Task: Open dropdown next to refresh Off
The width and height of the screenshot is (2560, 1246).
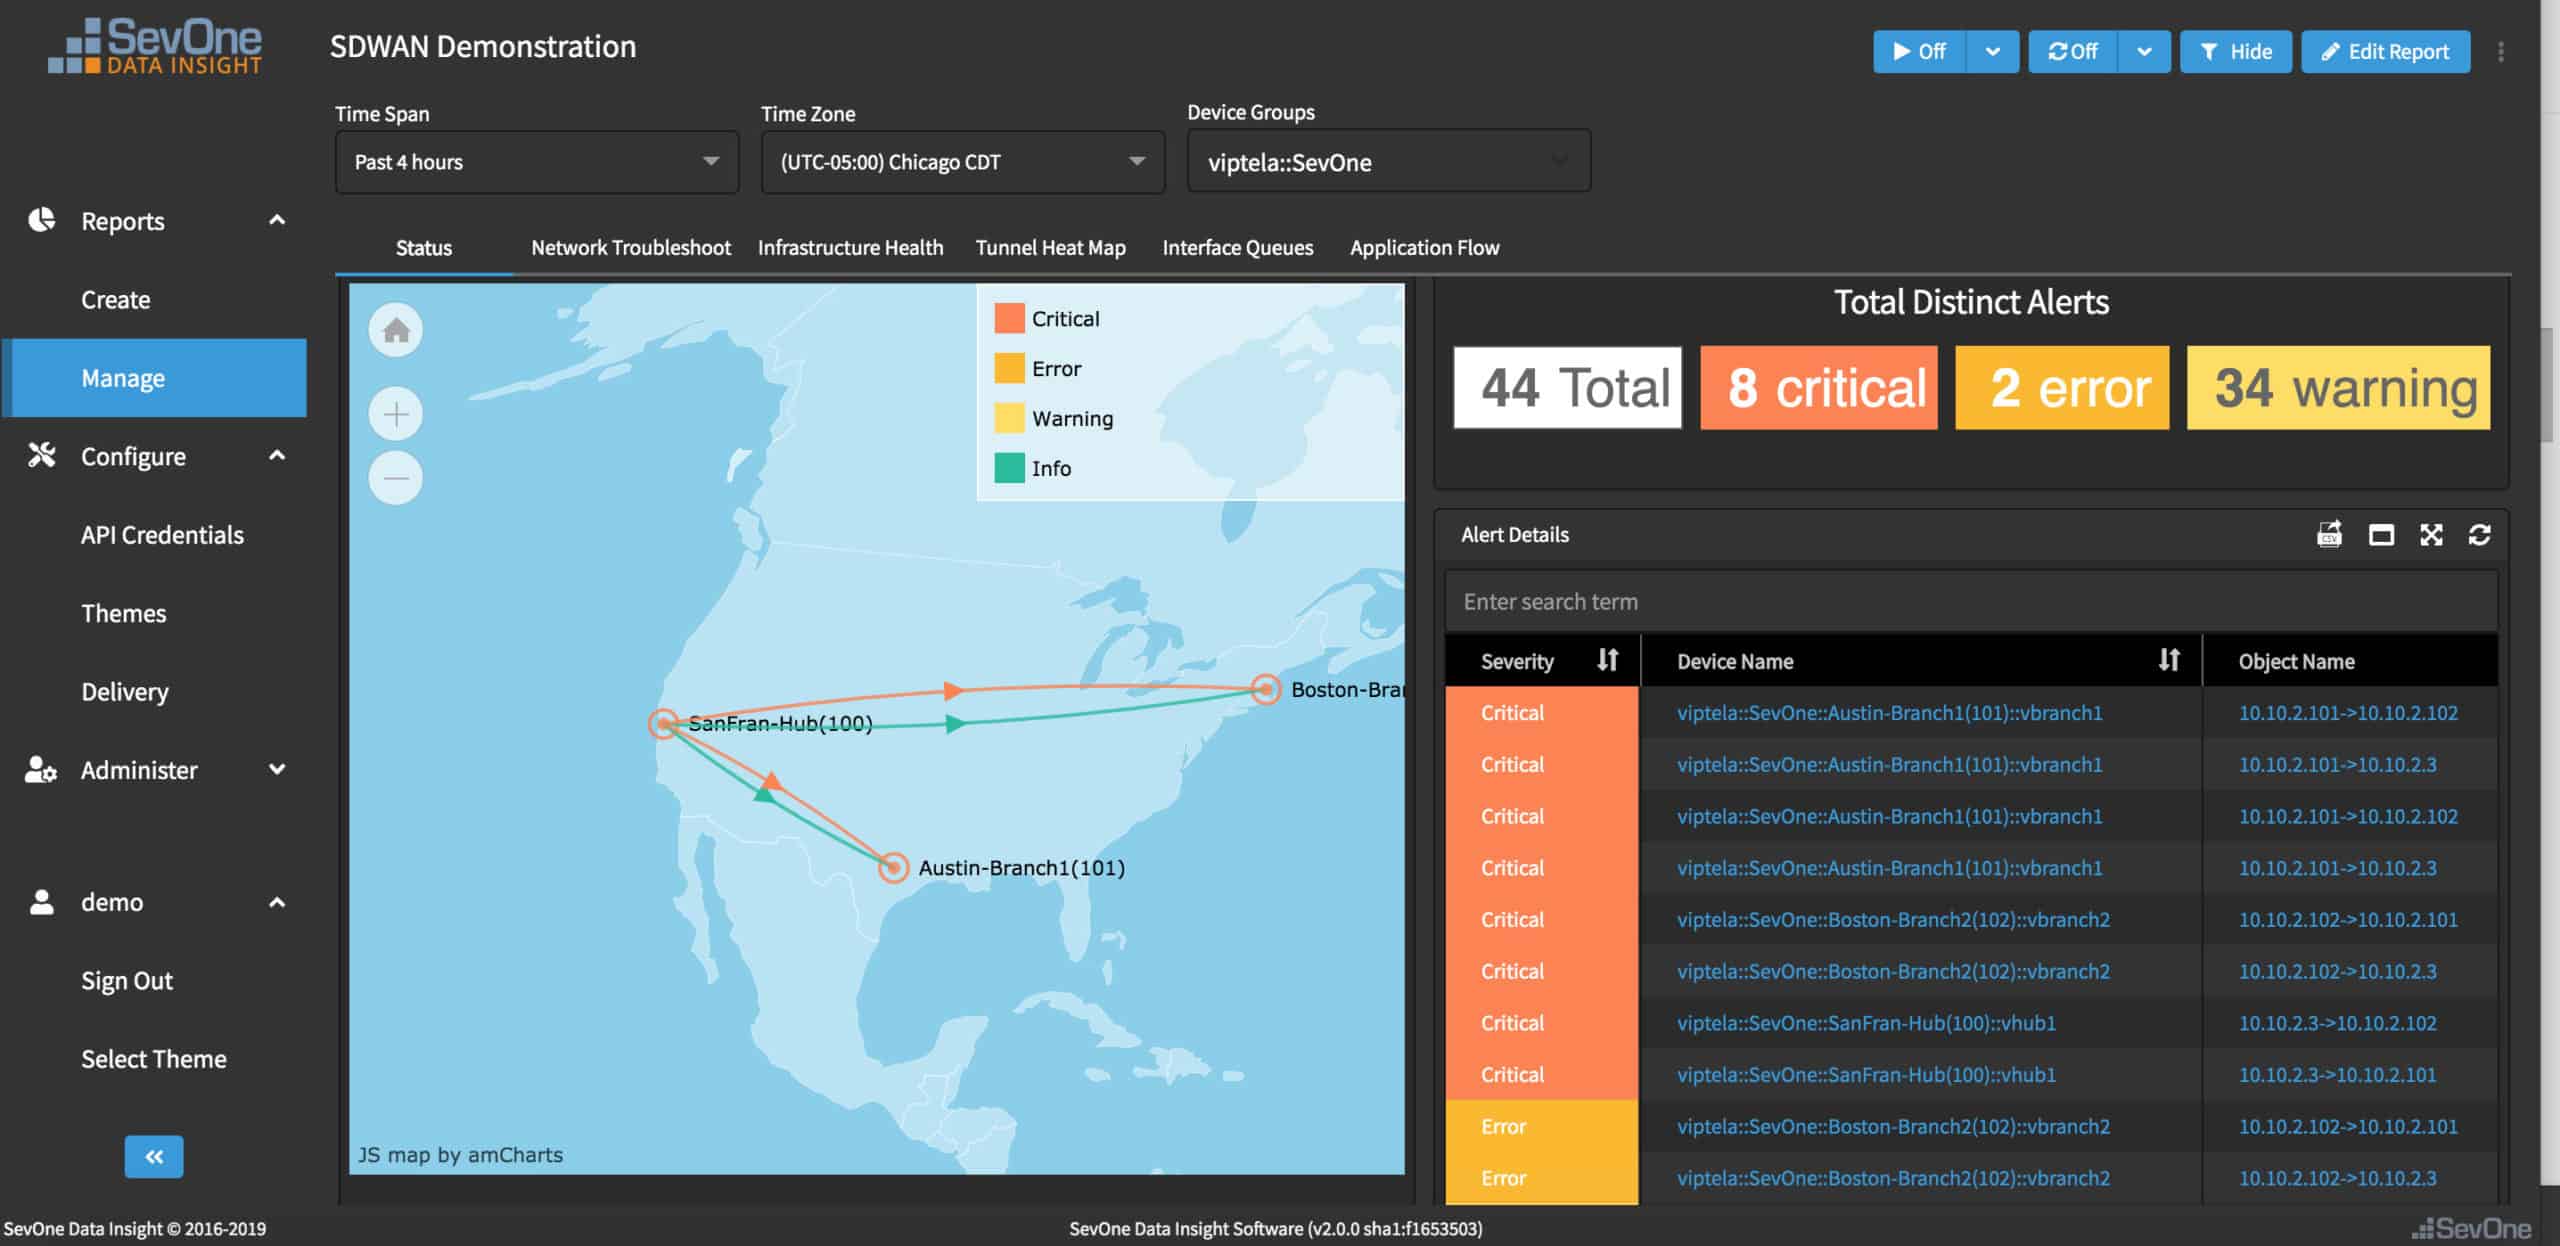Action: click(2144, 52)
